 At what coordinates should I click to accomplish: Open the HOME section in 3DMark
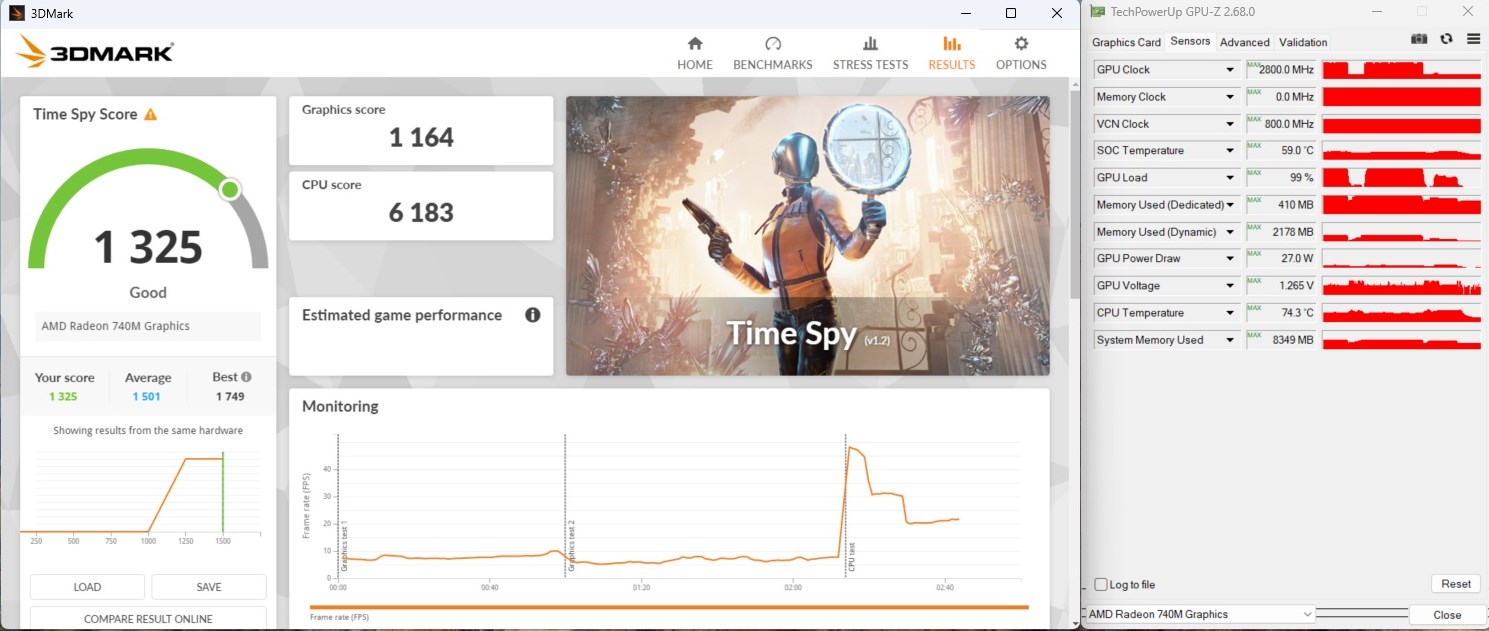coord(695,54)
